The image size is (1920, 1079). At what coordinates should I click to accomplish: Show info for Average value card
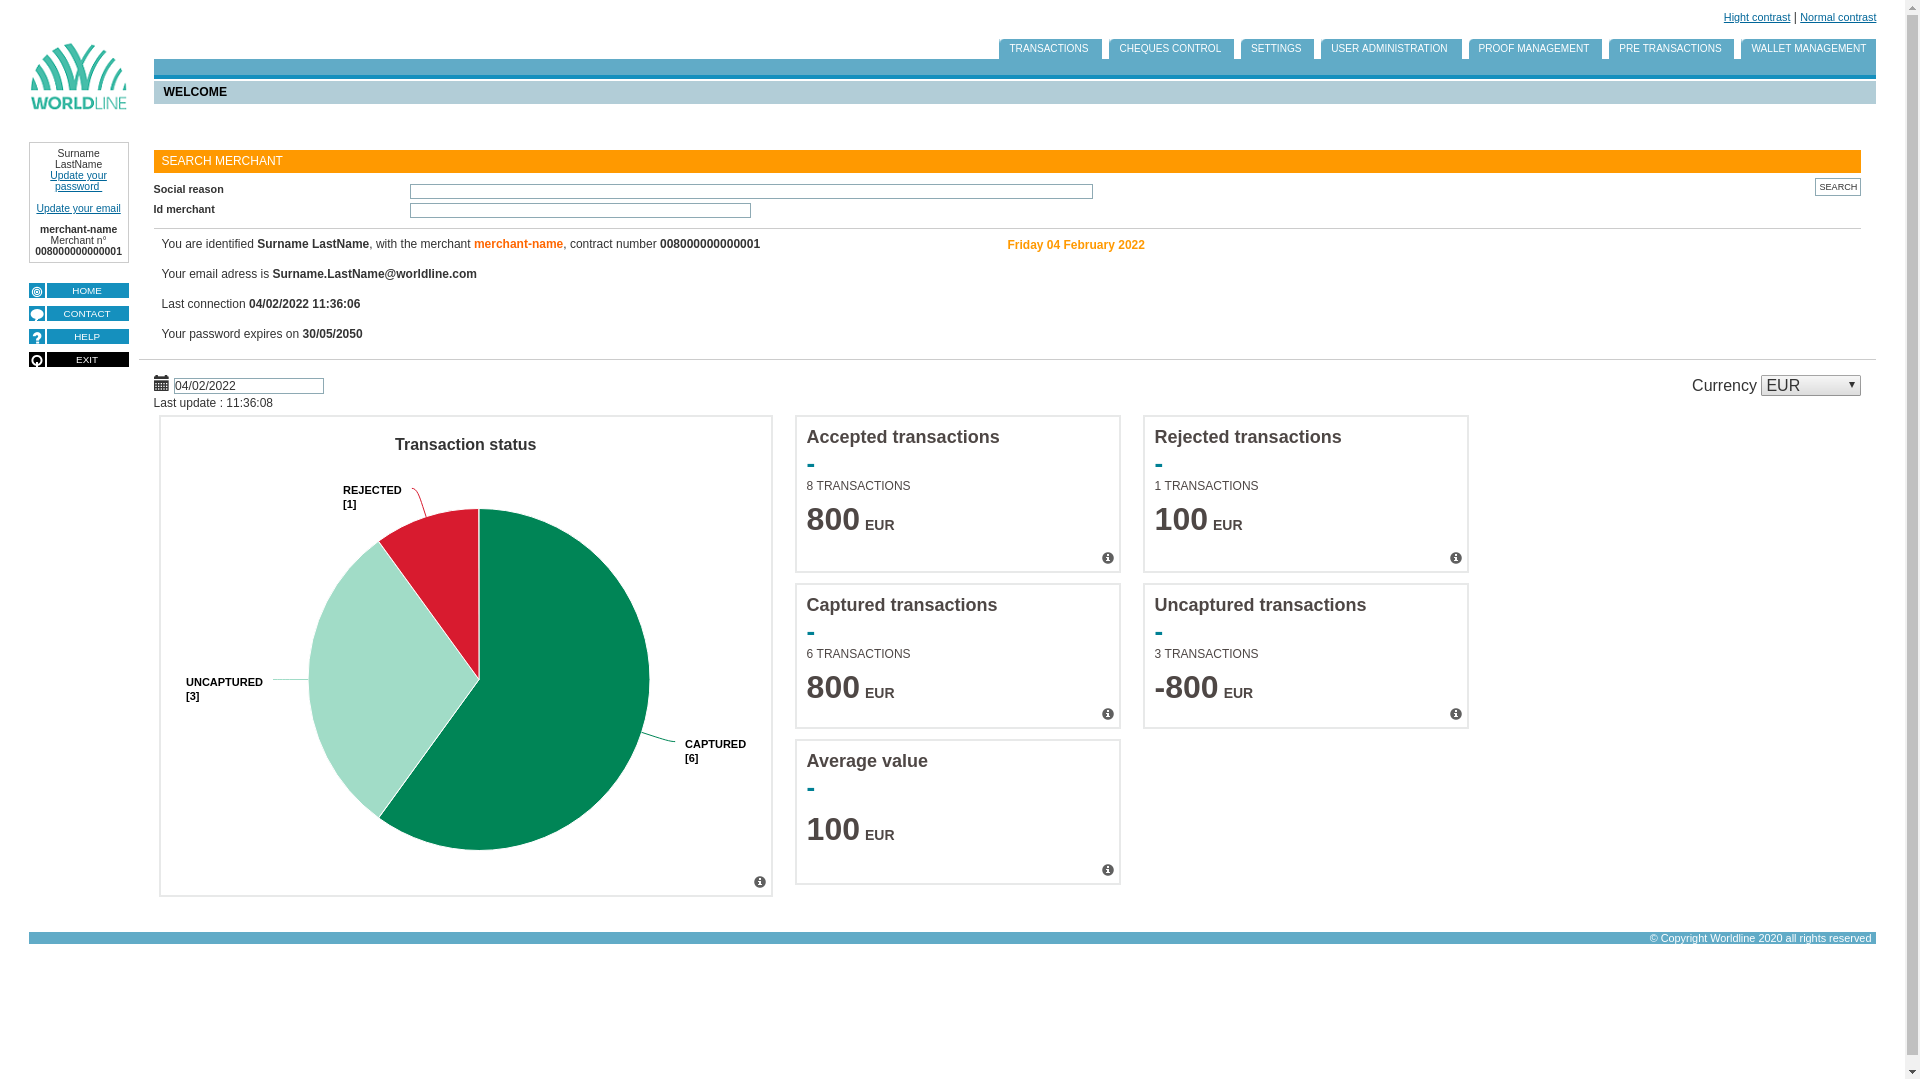pos(1108,870)
